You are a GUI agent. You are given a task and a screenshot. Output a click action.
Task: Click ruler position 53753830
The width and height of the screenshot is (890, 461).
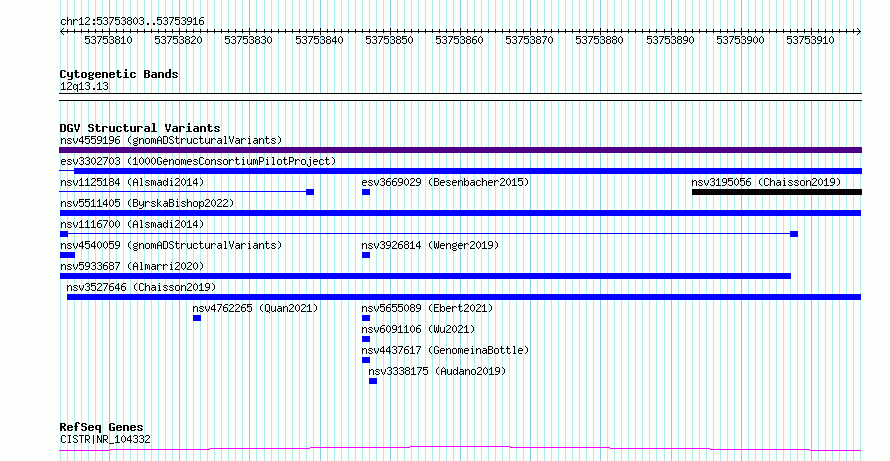[x=248, y=40]
